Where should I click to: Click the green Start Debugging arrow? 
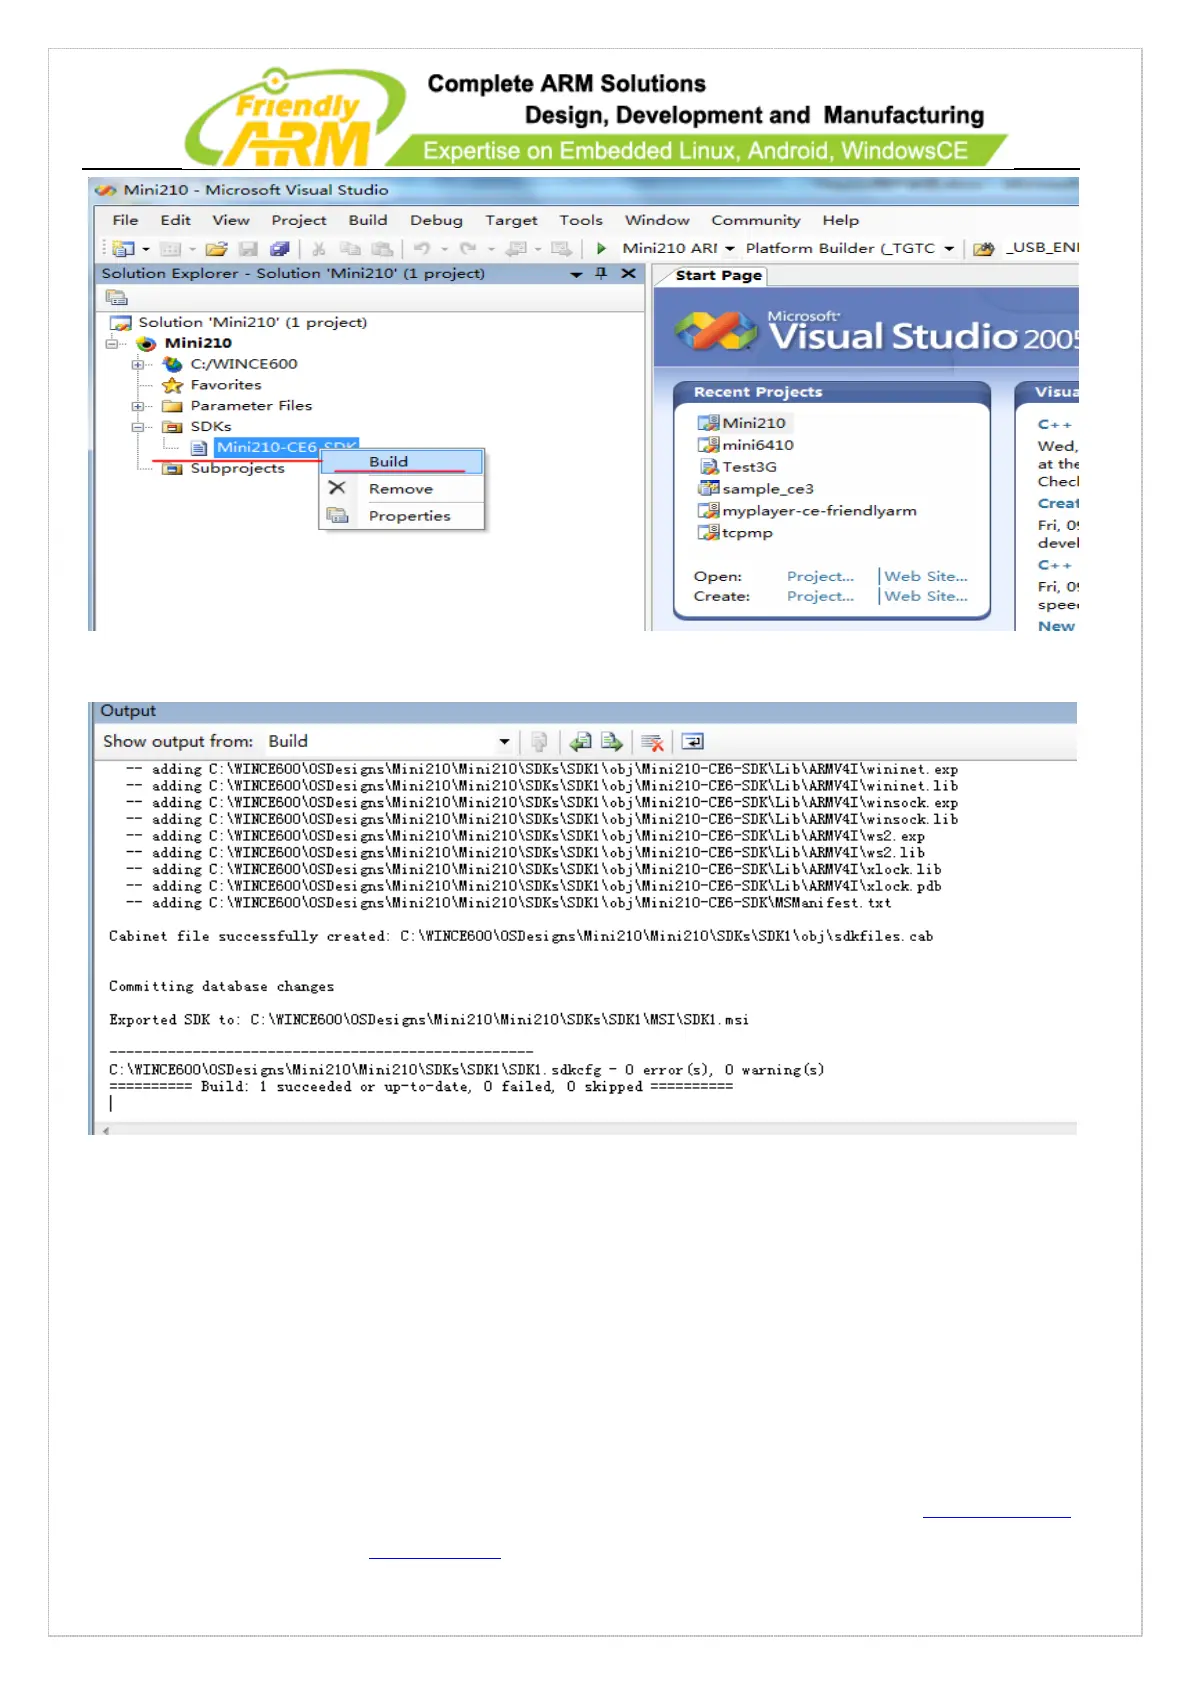(601, 248)
